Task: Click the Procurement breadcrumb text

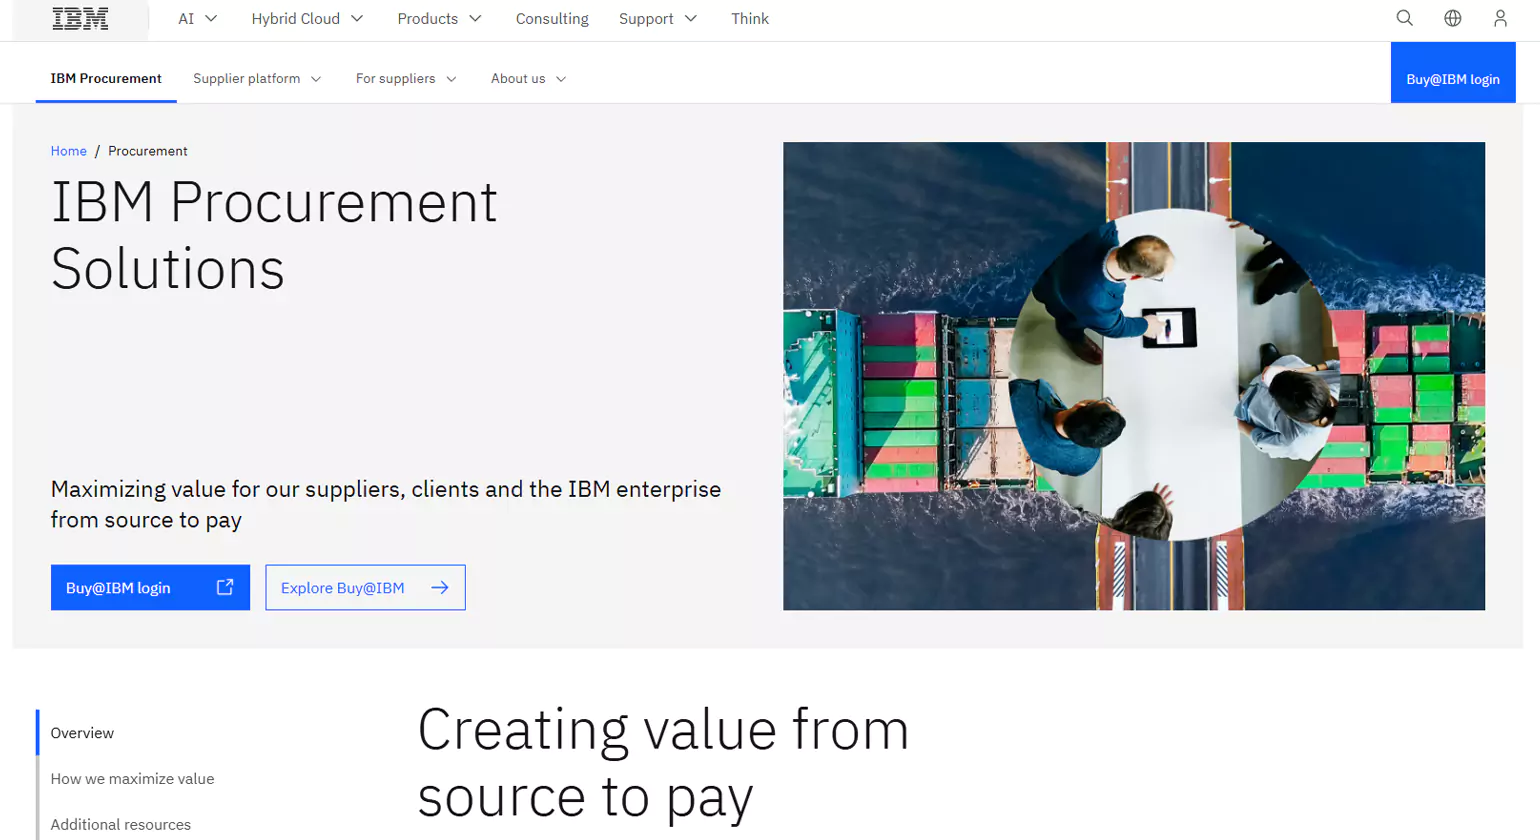Action: [148, 151]
